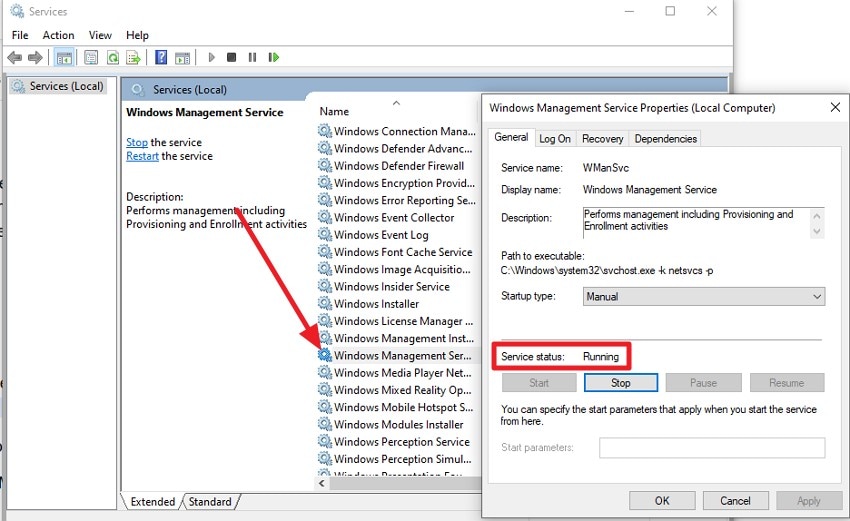
Task: Click the Stop the service link
Action: (x=137, y=142)
